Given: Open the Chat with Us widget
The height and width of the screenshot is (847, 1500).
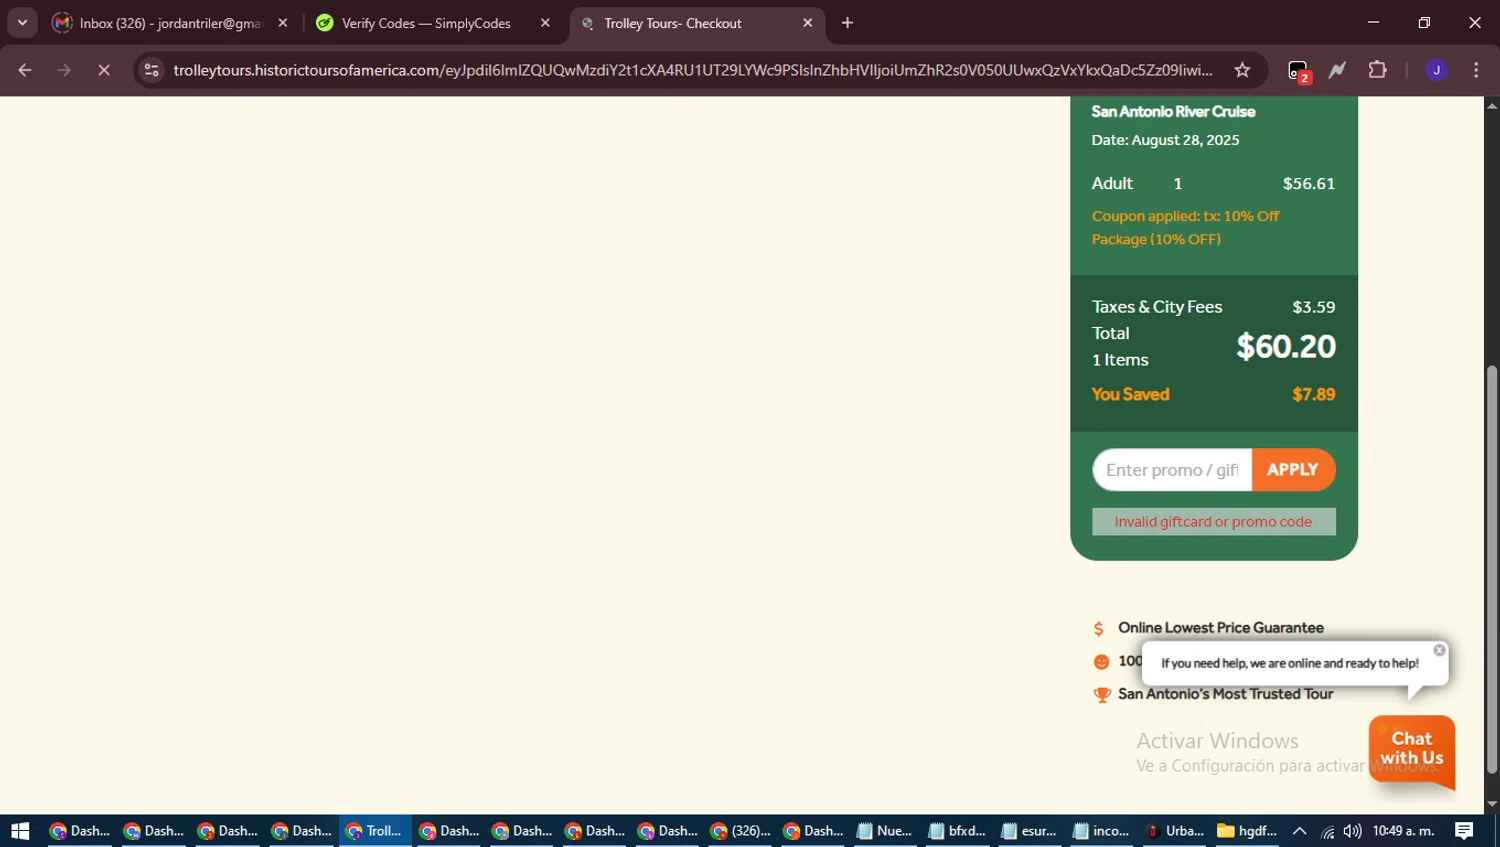Looking at the screenshot, I should 1412,750.
